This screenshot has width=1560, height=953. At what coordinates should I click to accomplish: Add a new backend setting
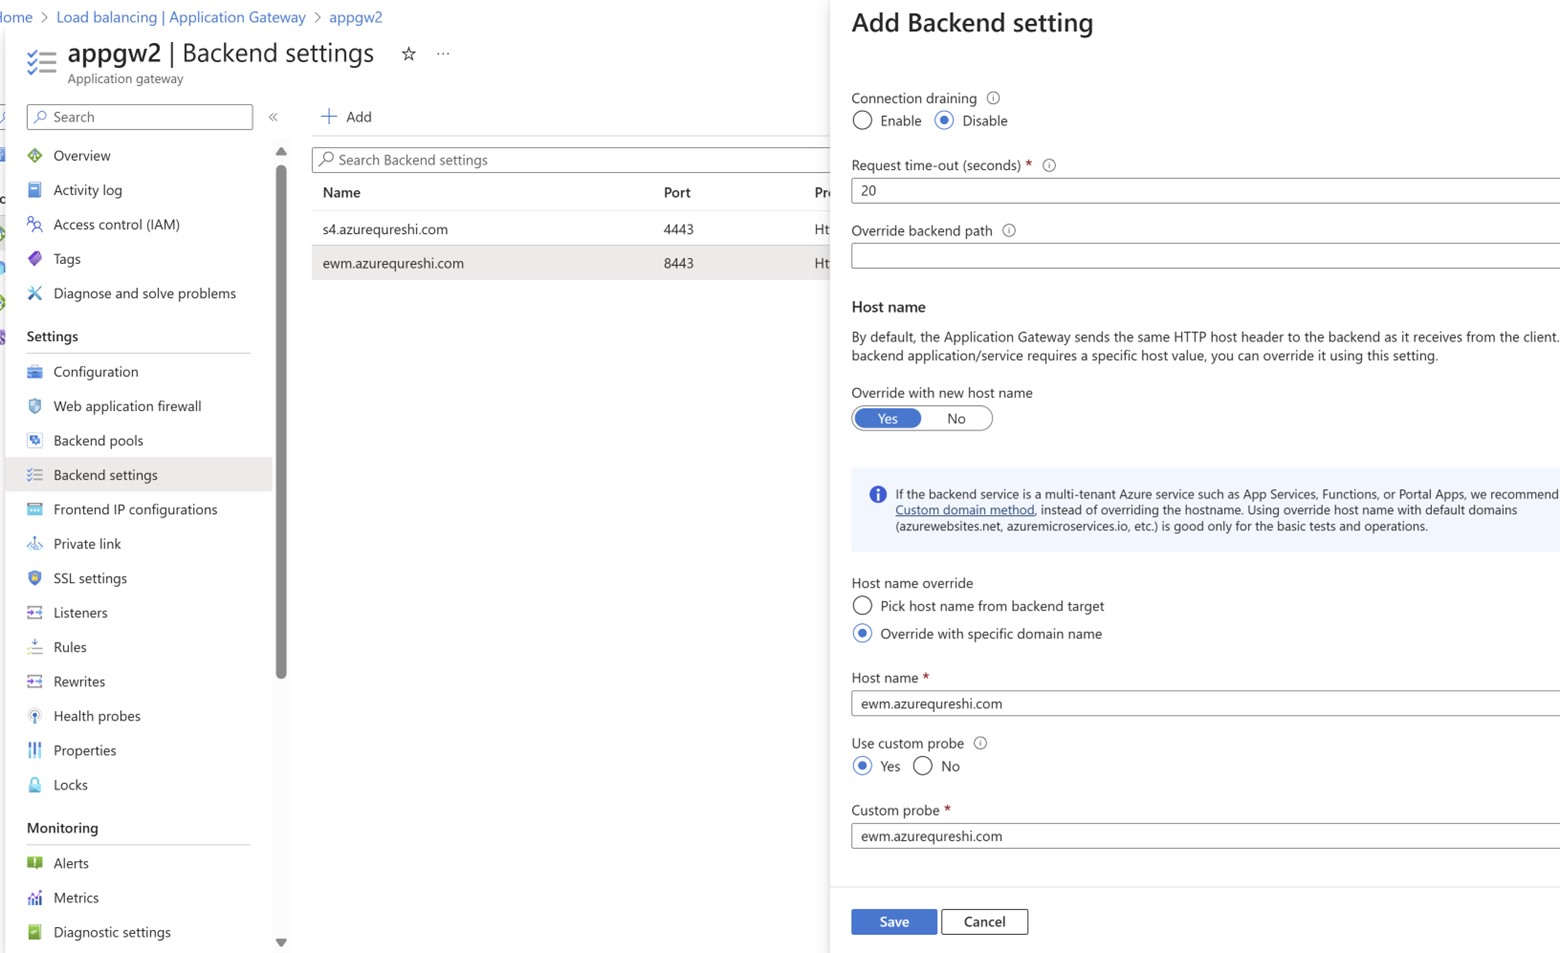tap(346, 117)
